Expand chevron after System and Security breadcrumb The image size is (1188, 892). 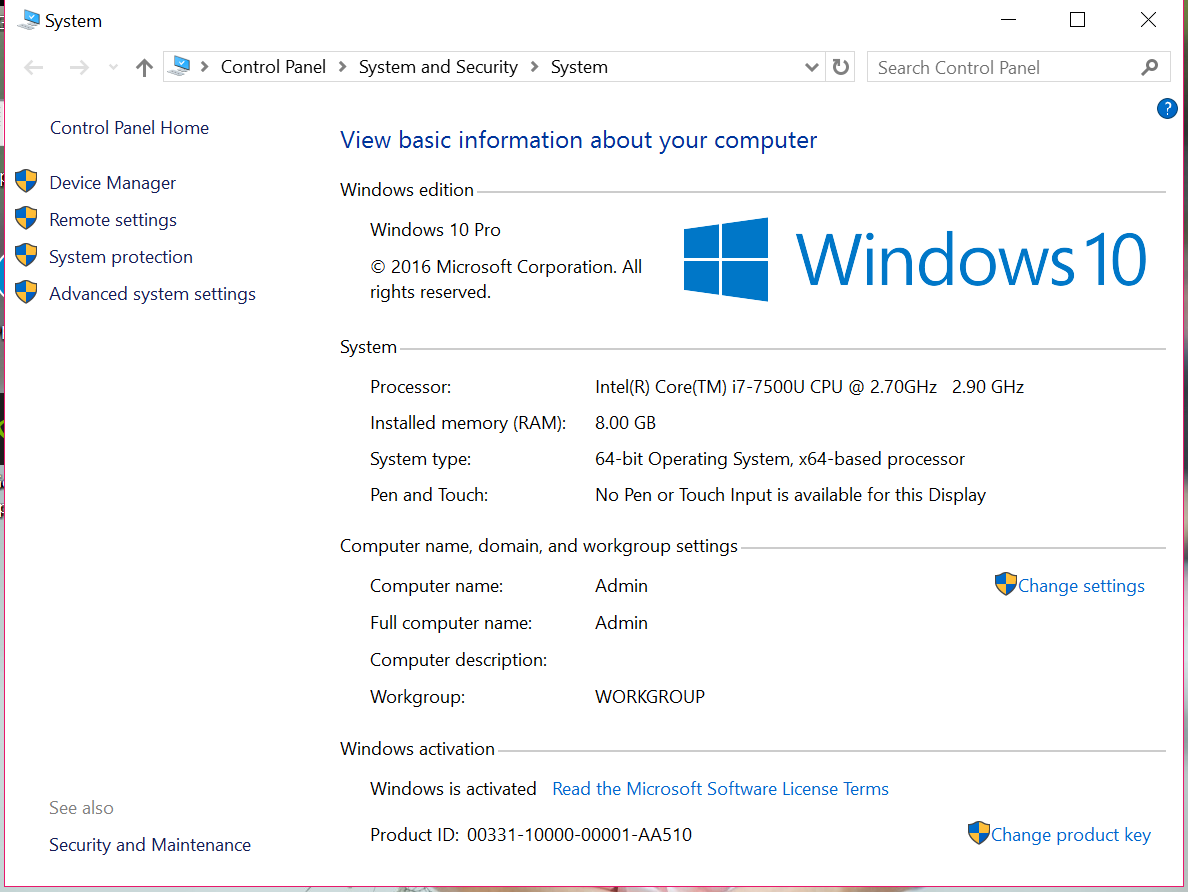[534, 67]
